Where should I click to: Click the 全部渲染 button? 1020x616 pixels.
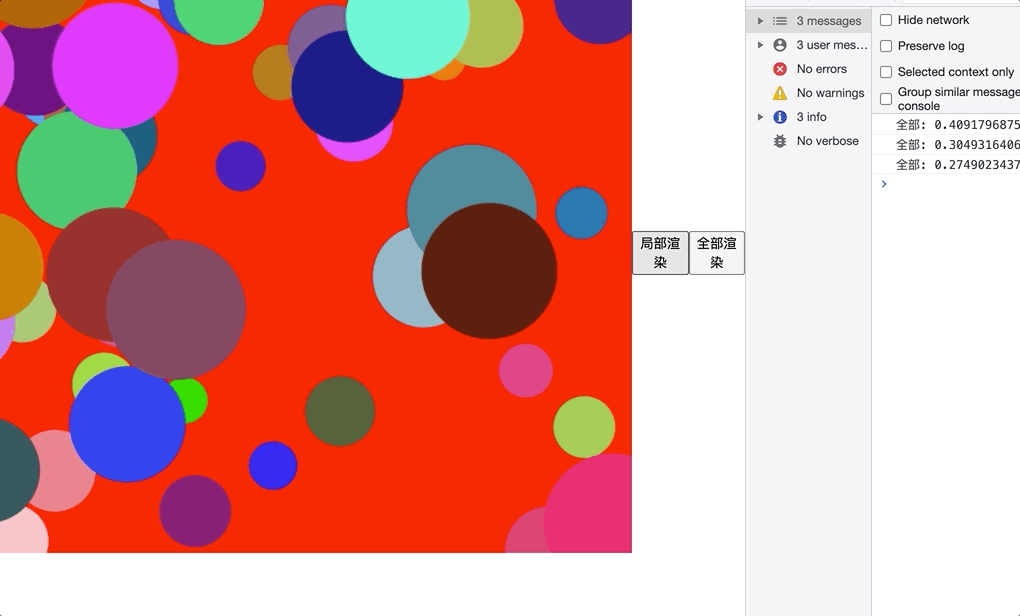tap(717, 253)
